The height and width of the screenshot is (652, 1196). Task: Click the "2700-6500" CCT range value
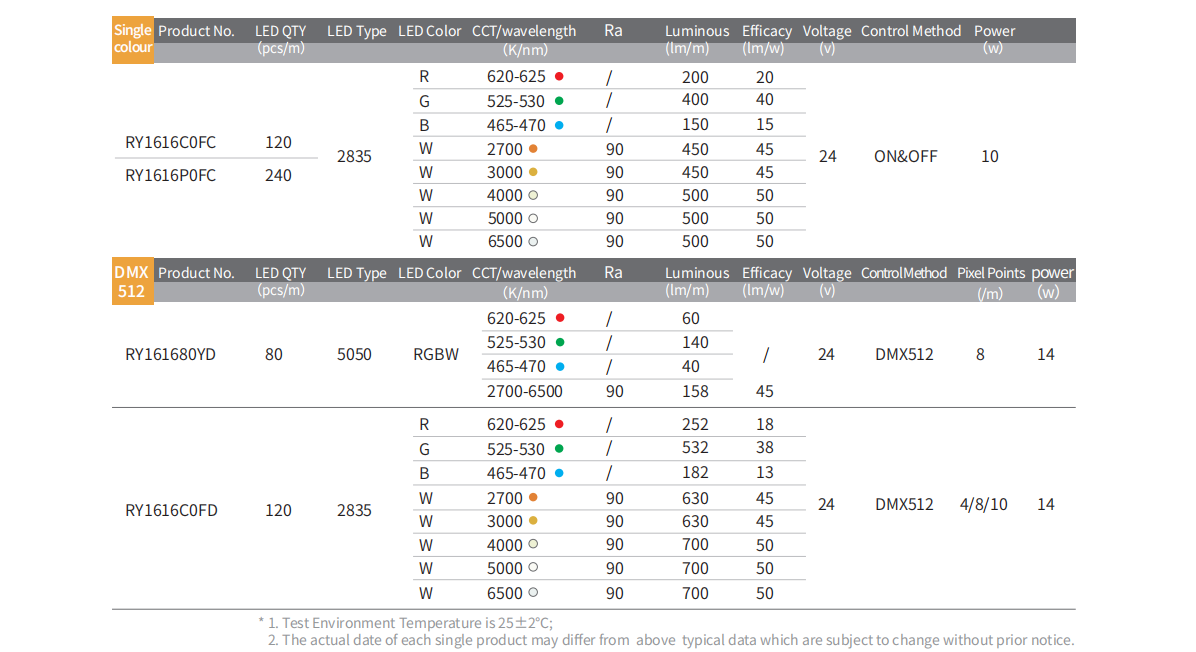[524, 392]
